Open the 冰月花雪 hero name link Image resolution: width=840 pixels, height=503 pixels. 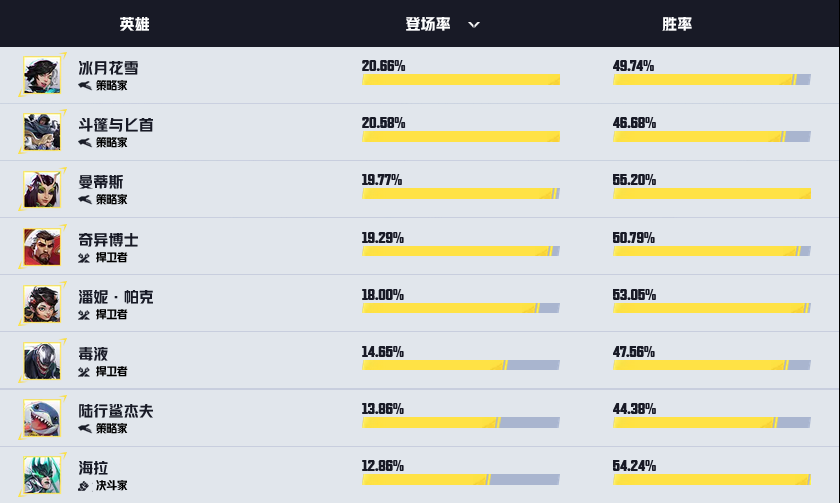point(108,68)
